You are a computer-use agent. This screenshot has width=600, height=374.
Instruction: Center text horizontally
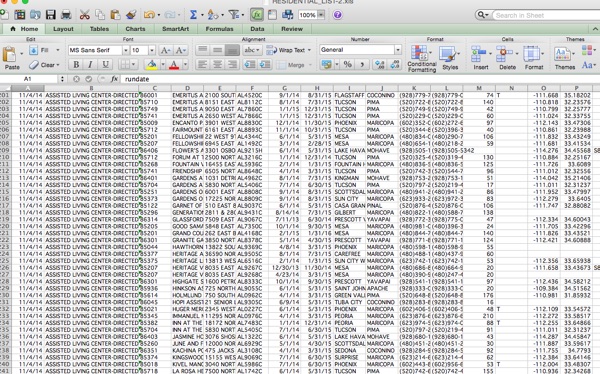[217, 64]
